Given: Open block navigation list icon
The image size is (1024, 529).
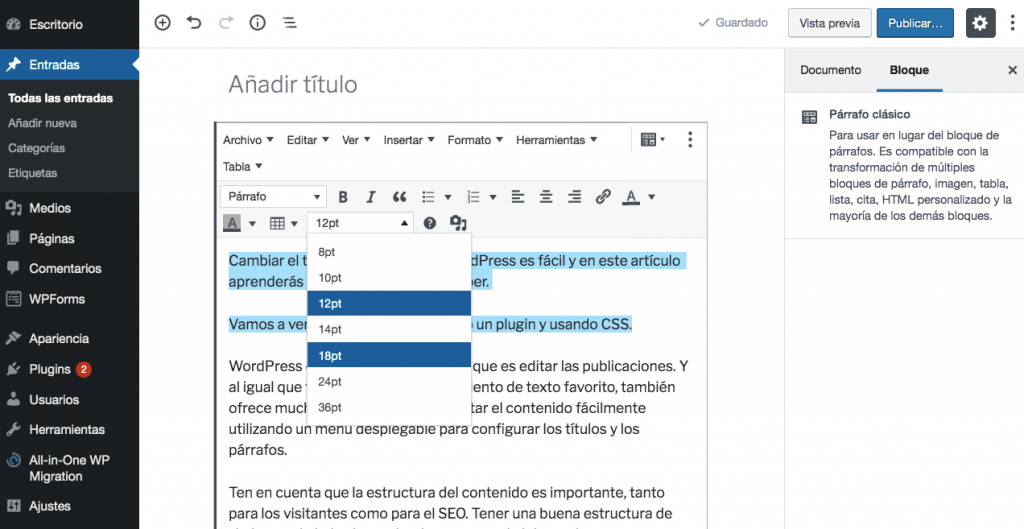Looking at the screenshot, I should pyautogui.click(x=289, y=23).
